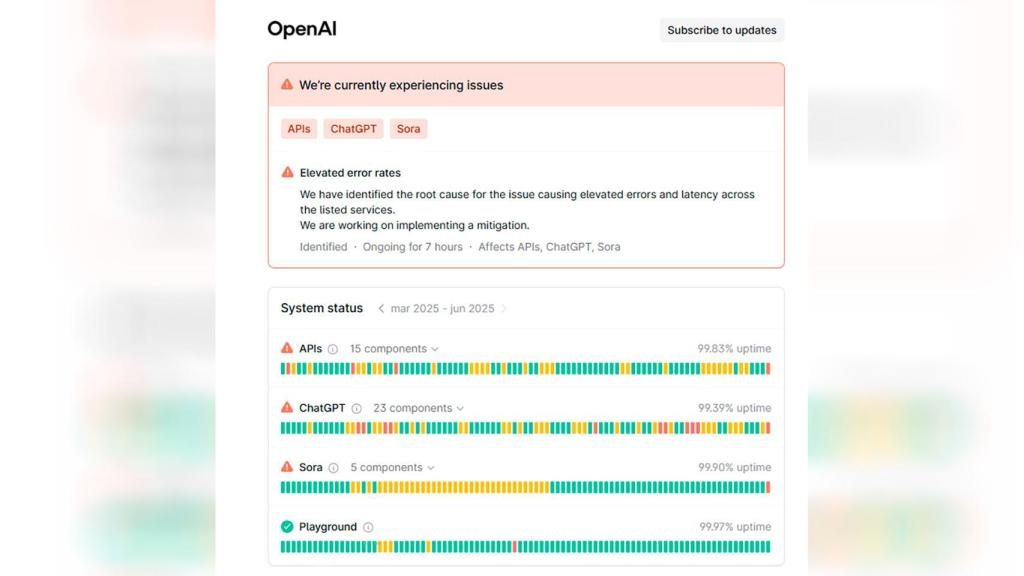Click the warning triangle in the issues banner
The width and height of the screenshot is (1024, 576).
tap(287, 85)
